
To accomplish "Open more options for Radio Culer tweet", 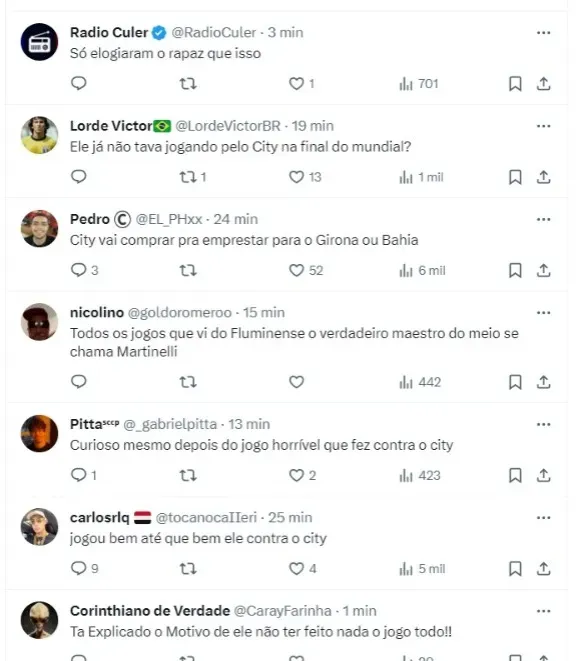I will (543, 32).
